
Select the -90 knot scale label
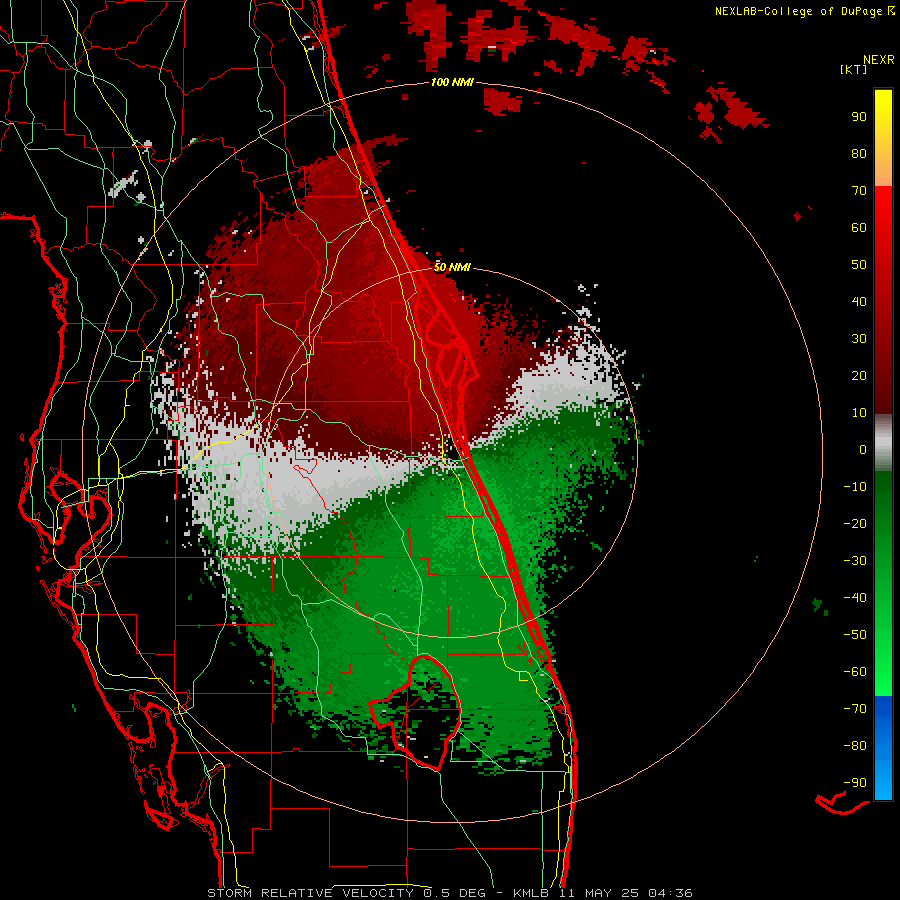coord(855,783)
